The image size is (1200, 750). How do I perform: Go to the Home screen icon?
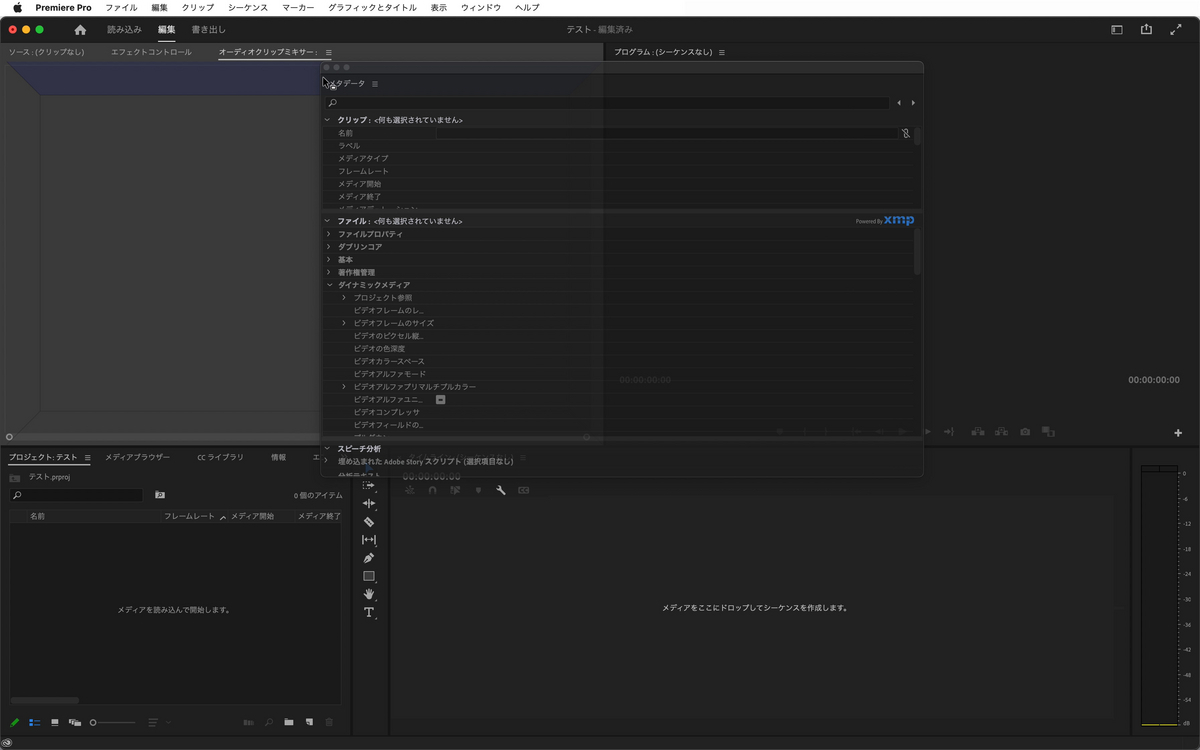[80, 30]
